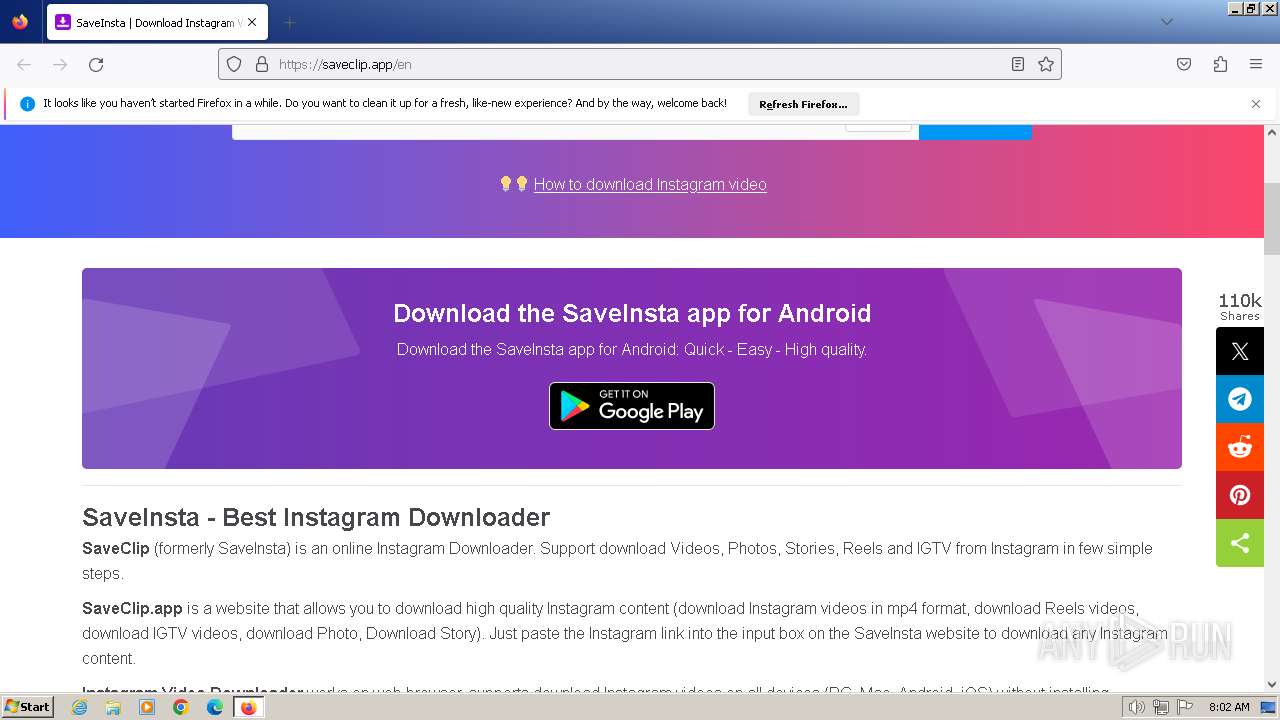The width and height of the screenshot is (1280, 720).
Task: Click Refresh Firefox button
Action: tap(803, 104)
